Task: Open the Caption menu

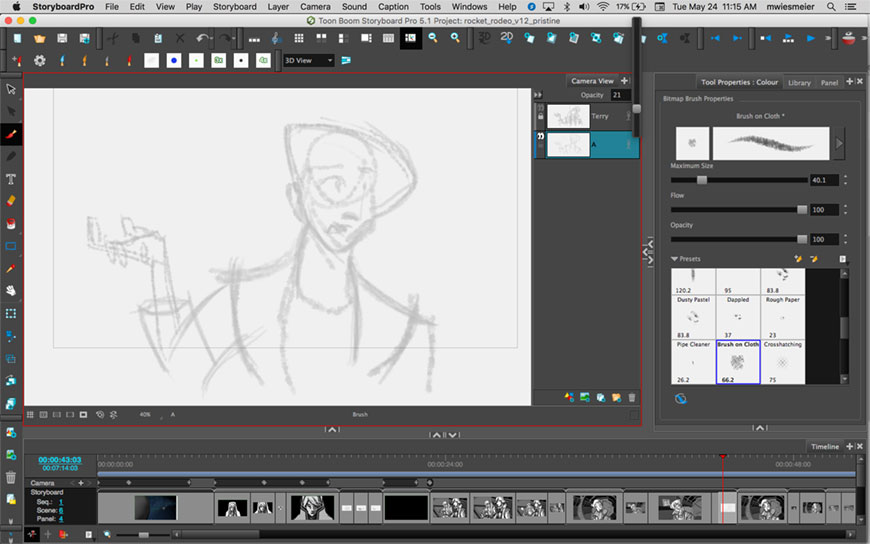Action: [x=393, y=7]
